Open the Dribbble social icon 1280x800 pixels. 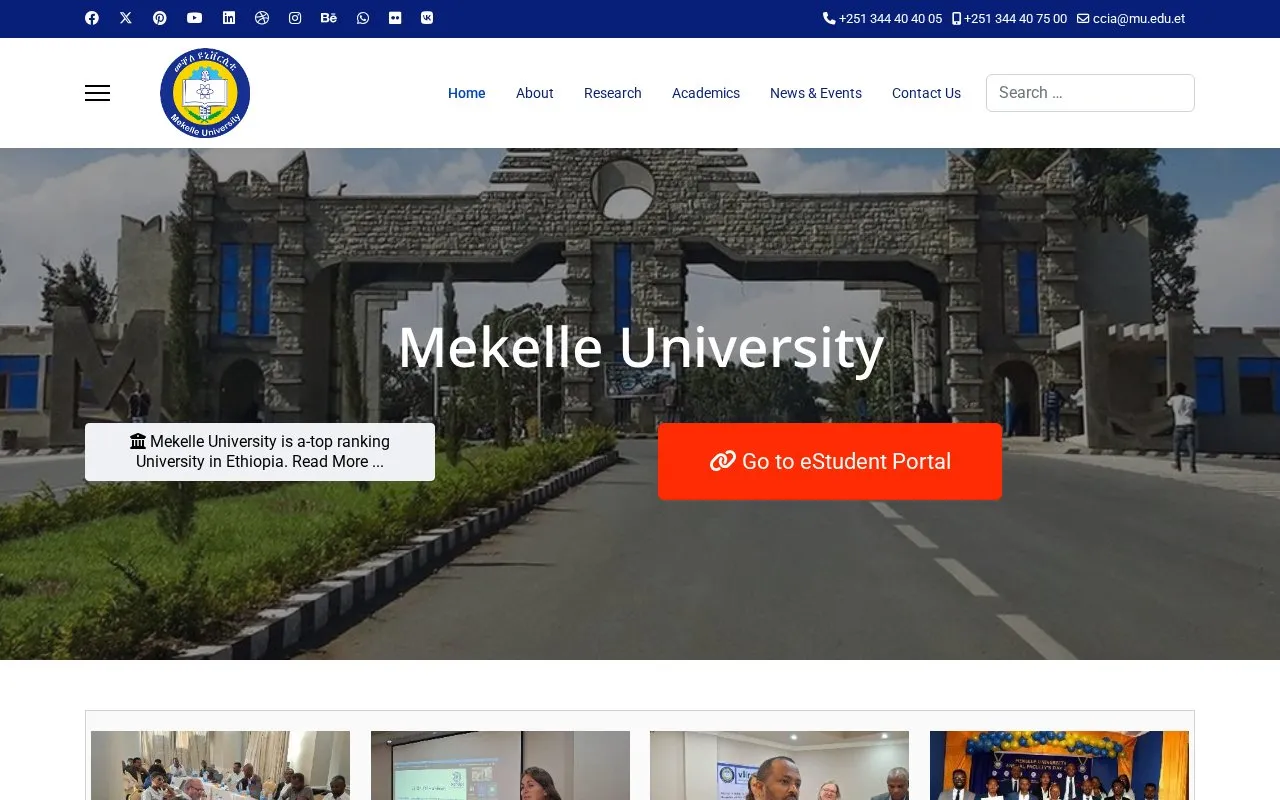(x=262, y=18)
